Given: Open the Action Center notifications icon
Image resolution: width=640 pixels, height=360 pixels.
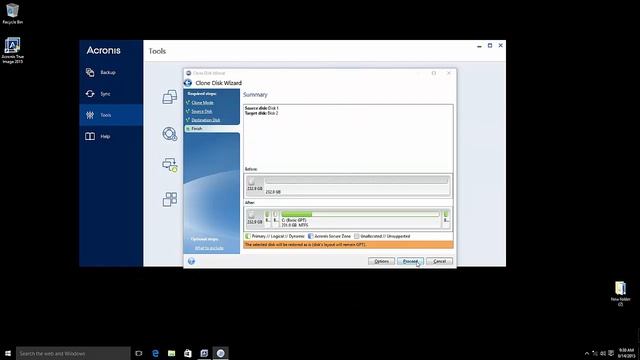Looking at the screenshot, I should [611, 353].
